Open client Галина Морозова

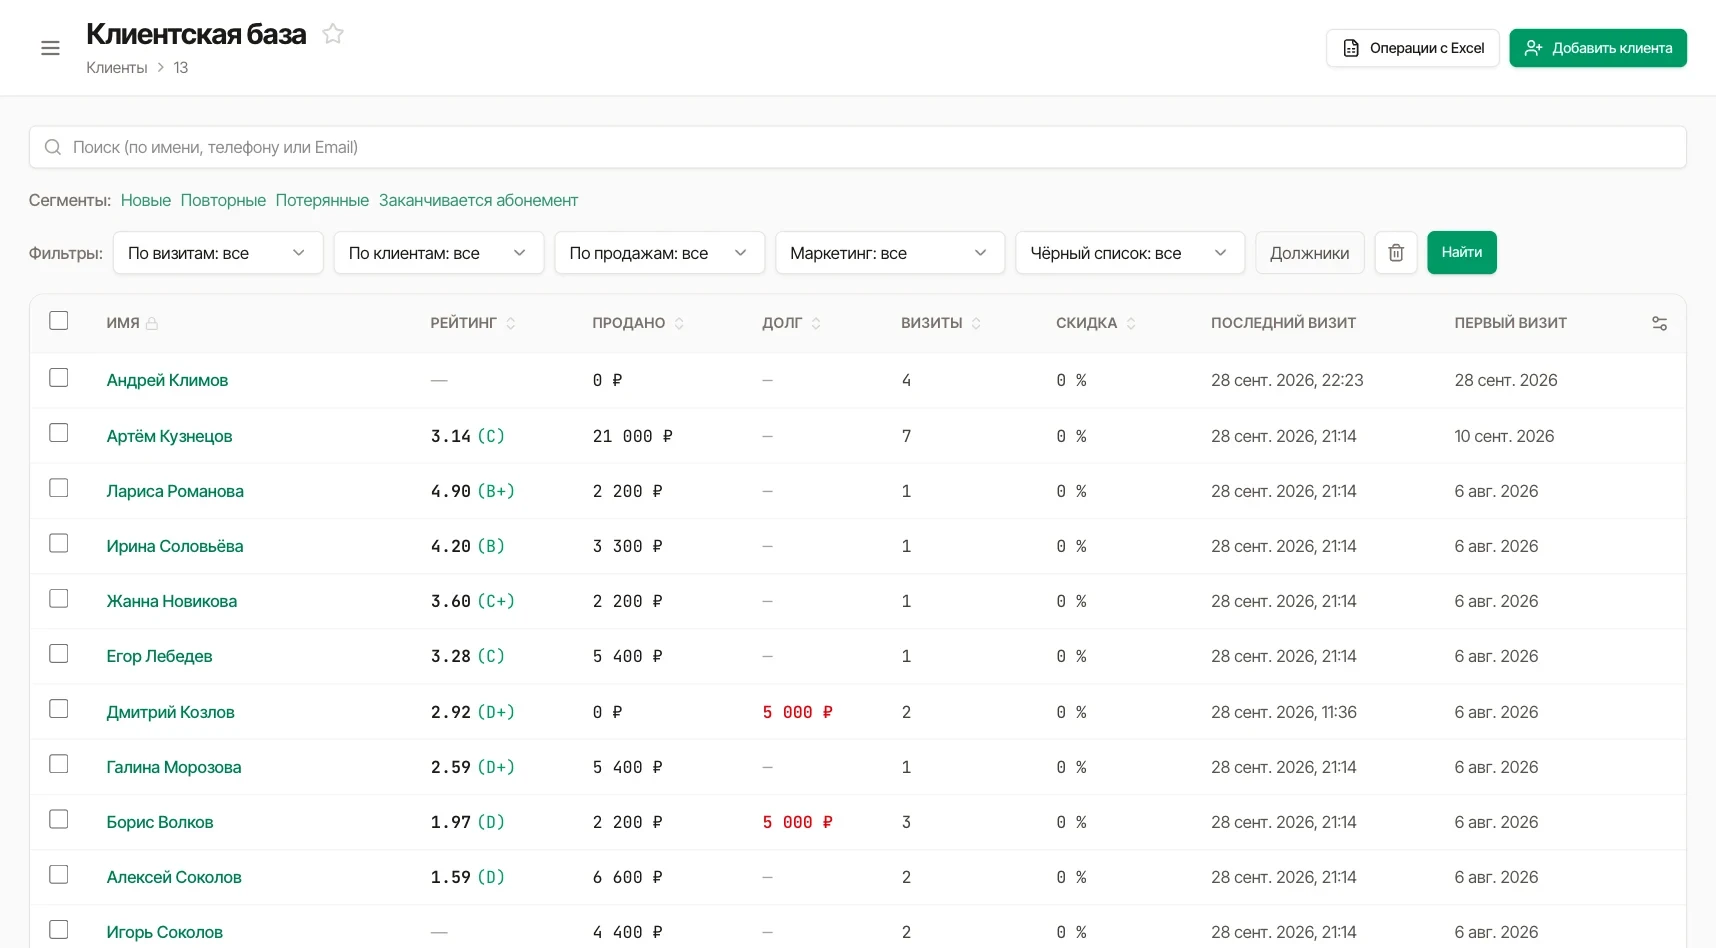point(174,767)
